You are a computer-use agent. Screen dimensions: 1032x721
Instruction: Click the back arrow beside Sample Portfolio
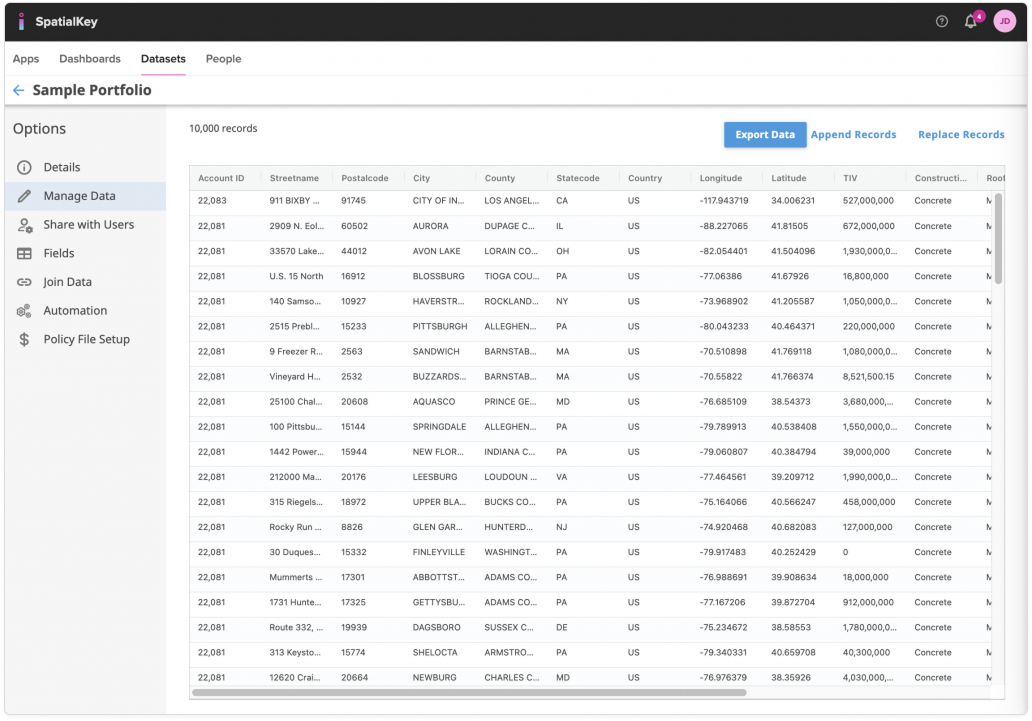coord(18,89)
